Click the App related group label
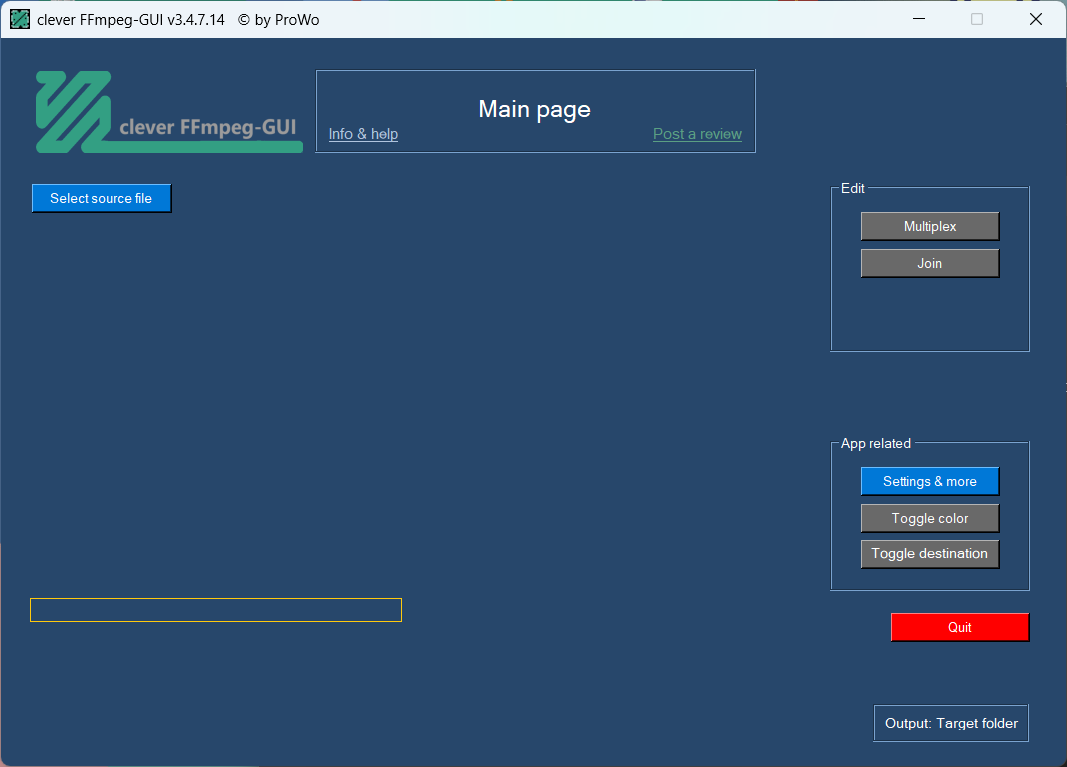The image size is (1067, 767). pos(876,444)
